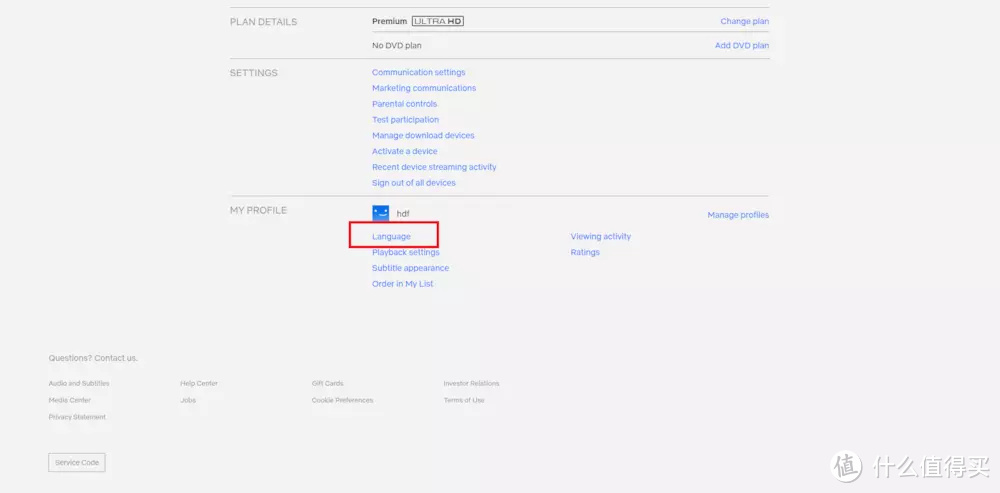Viewport: 1000px width, 493px height.
Task: Open Help Center footer link
Action: 199,383
